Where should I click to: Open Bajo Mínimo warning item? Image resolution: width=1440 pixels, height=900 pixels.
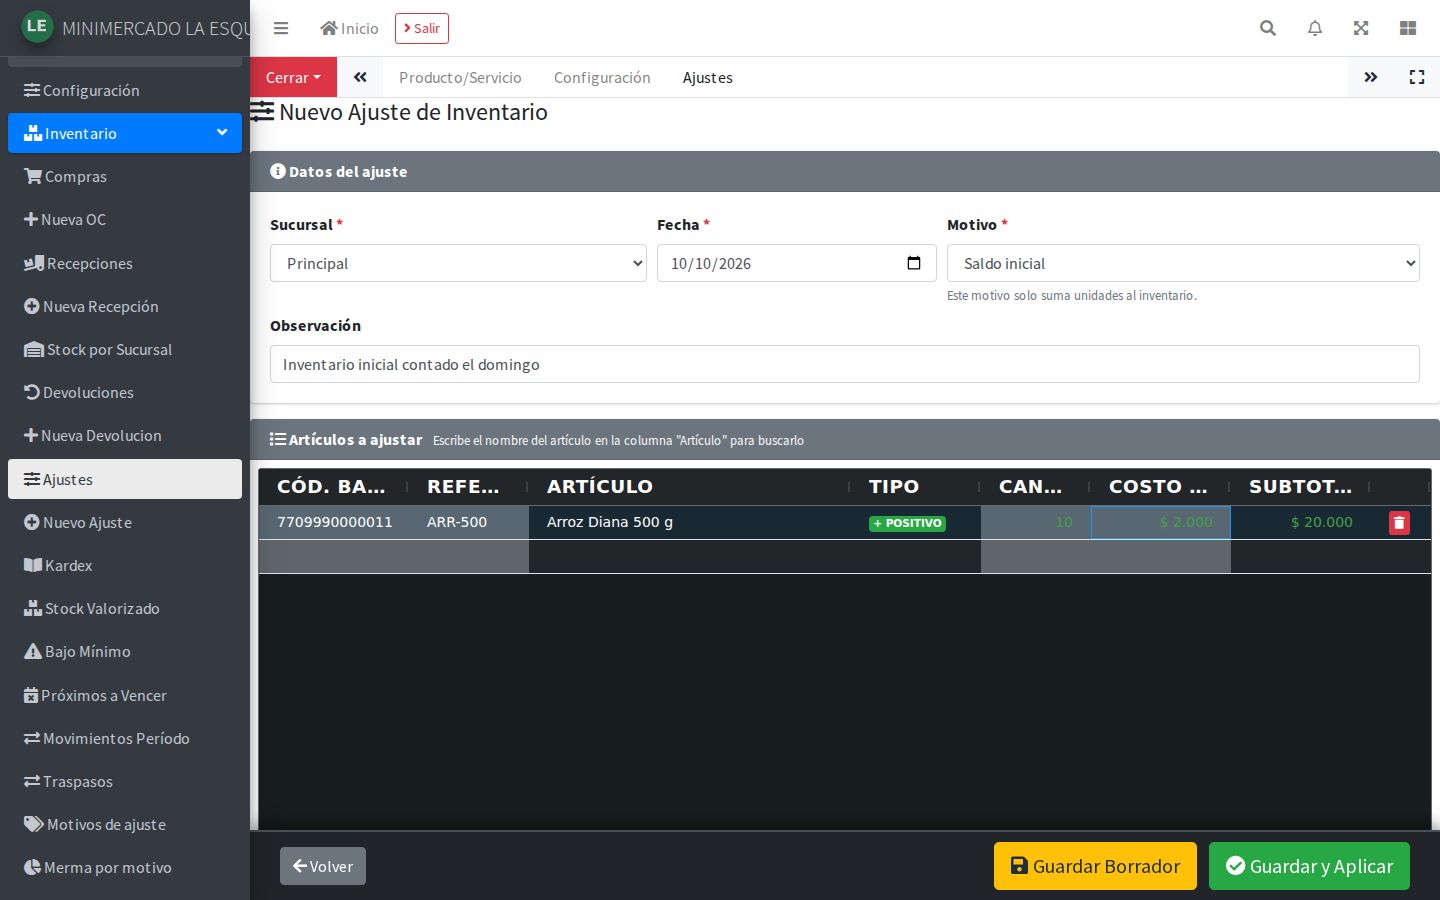coord(125,651)
